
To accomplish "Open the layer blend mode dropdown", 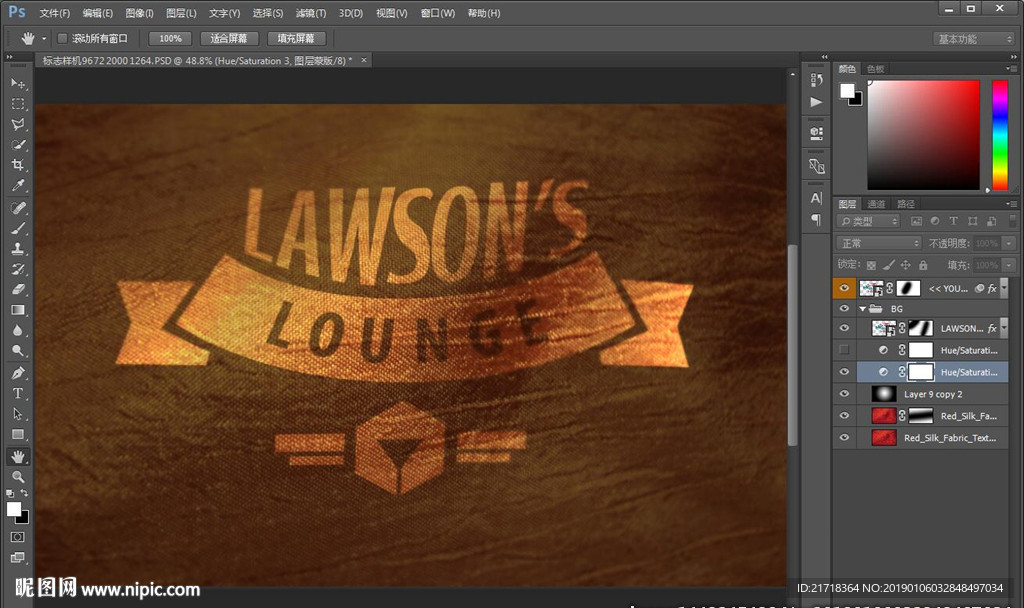I will [x=879, y=243].
